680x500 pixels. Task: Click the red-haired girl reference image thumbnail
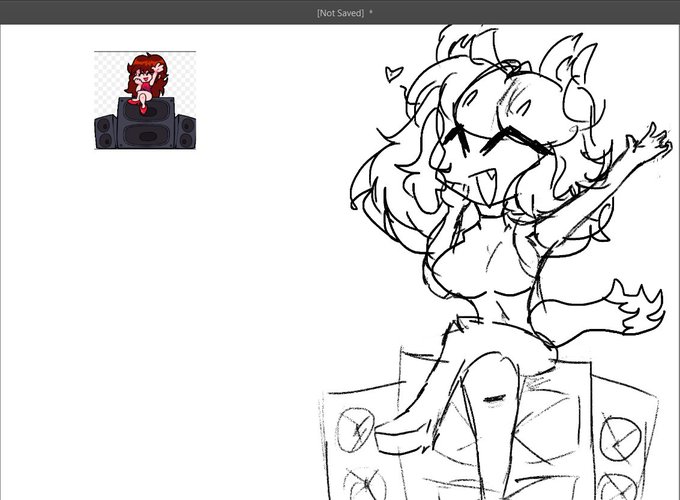(x=145, y=100)
